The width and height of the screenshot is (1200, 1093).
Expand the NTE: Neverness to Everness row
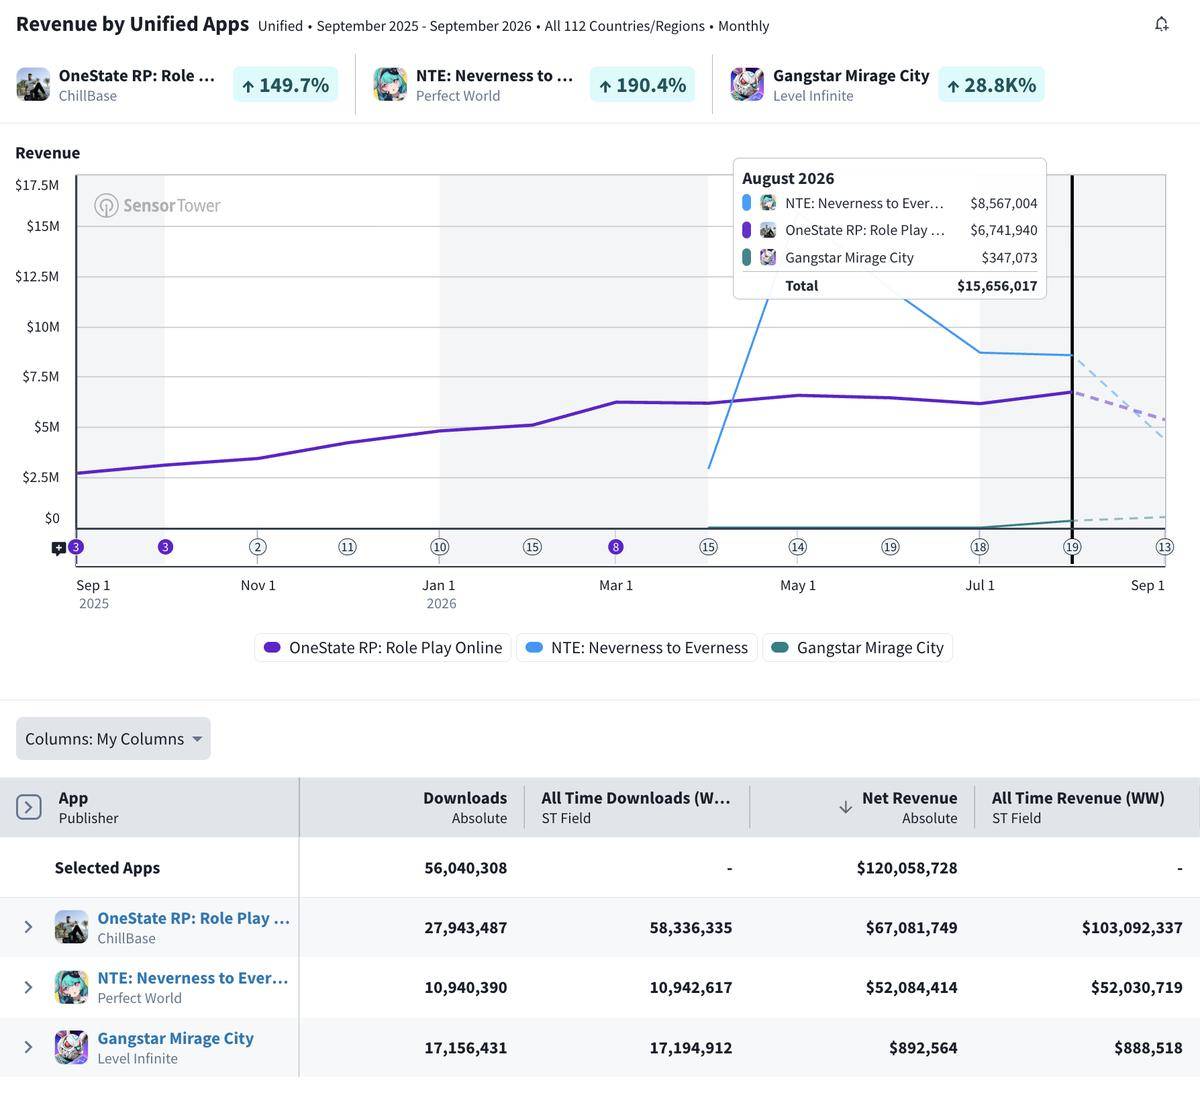(x=28, y=987)
